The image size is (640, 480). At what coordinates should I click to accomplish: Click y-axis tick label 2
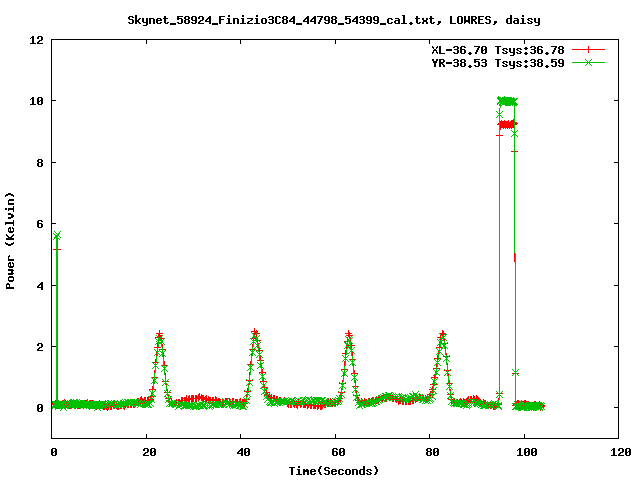[40, 347]
